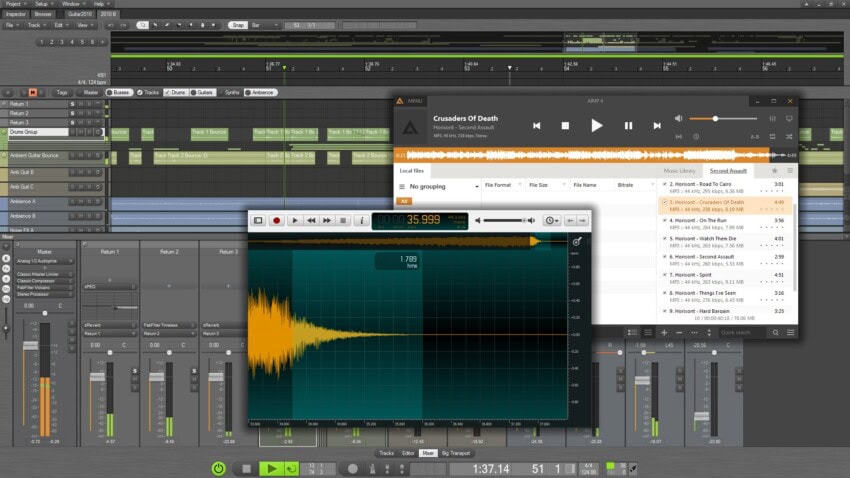Toggle checkbox for Horisont - On The Run
The image size is (850, 478).
coord(665,220)
